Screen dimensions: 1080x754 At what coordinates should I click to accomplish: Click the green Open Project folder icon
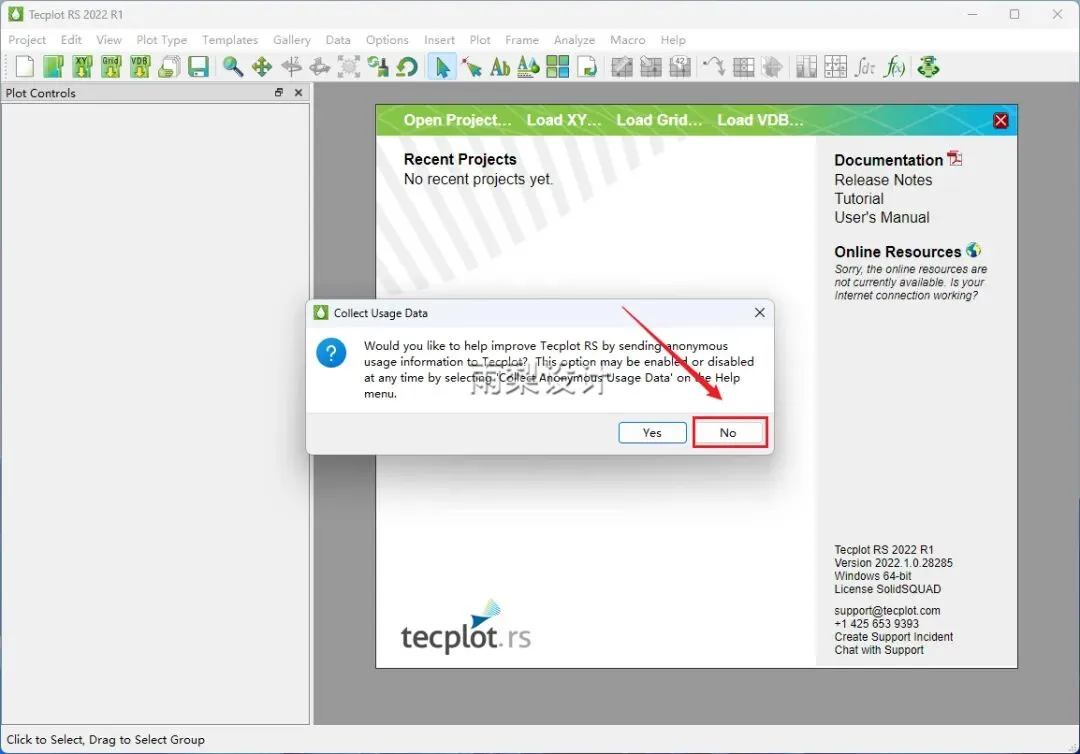pos(54,67)
